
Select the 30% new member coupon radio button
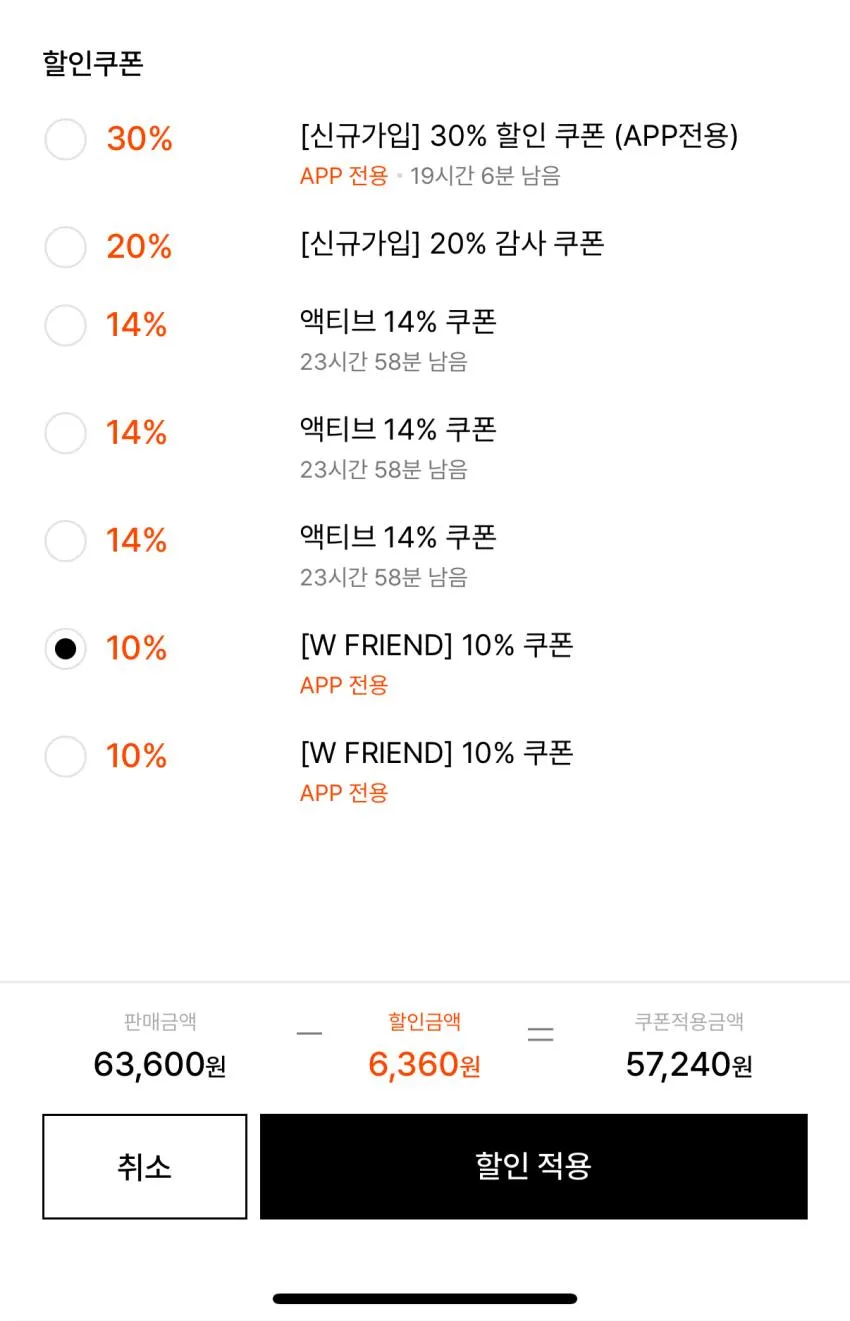65,139
